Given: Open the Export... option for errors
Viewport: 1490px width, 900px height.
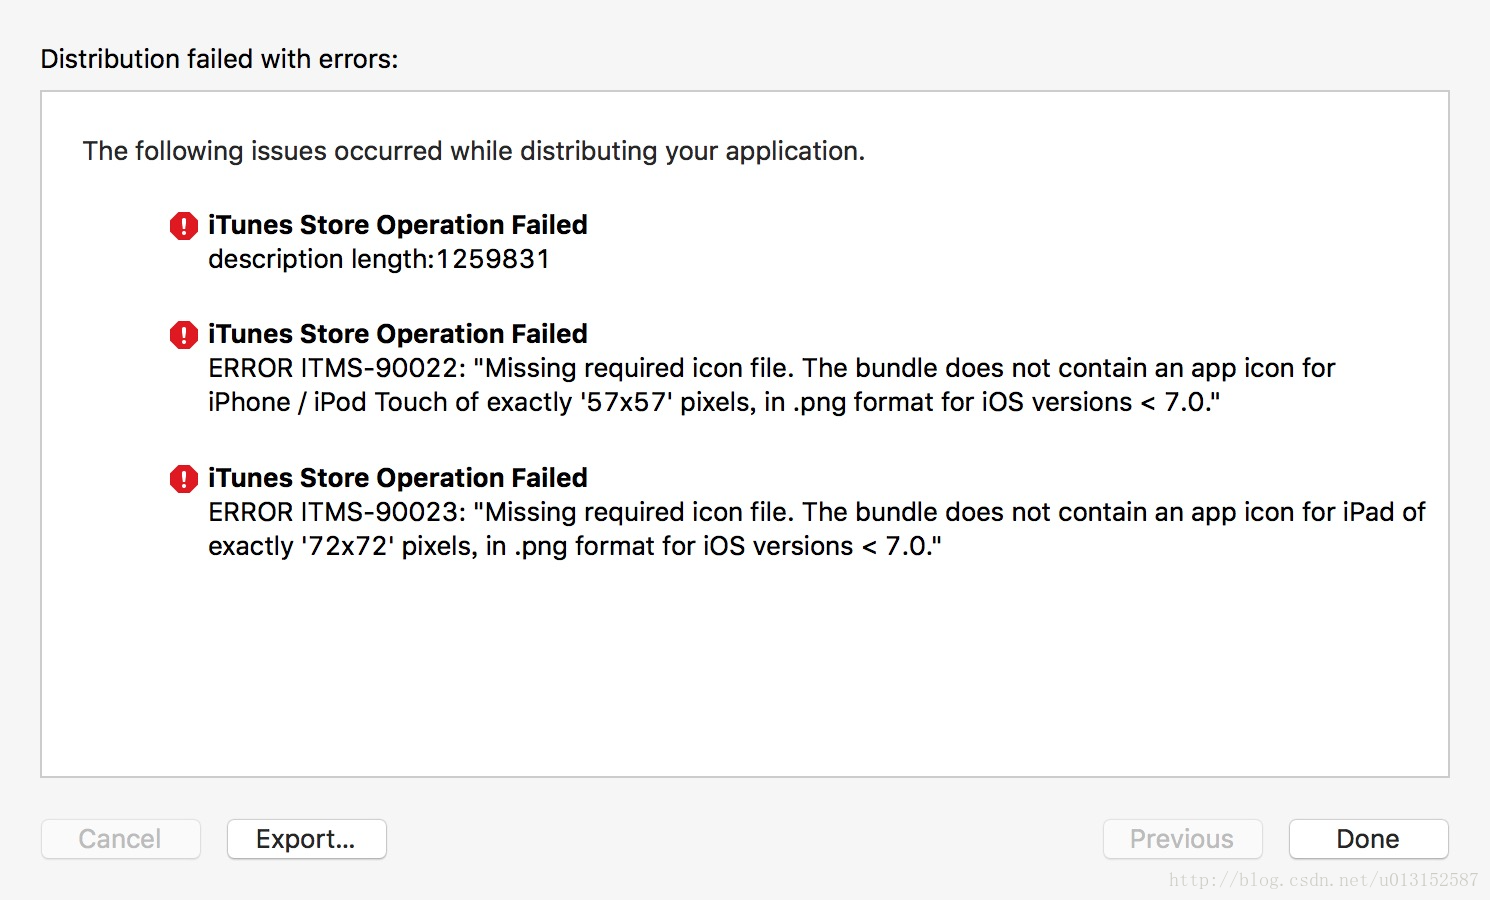Looking at the screenshot, I should coord(306,839).
